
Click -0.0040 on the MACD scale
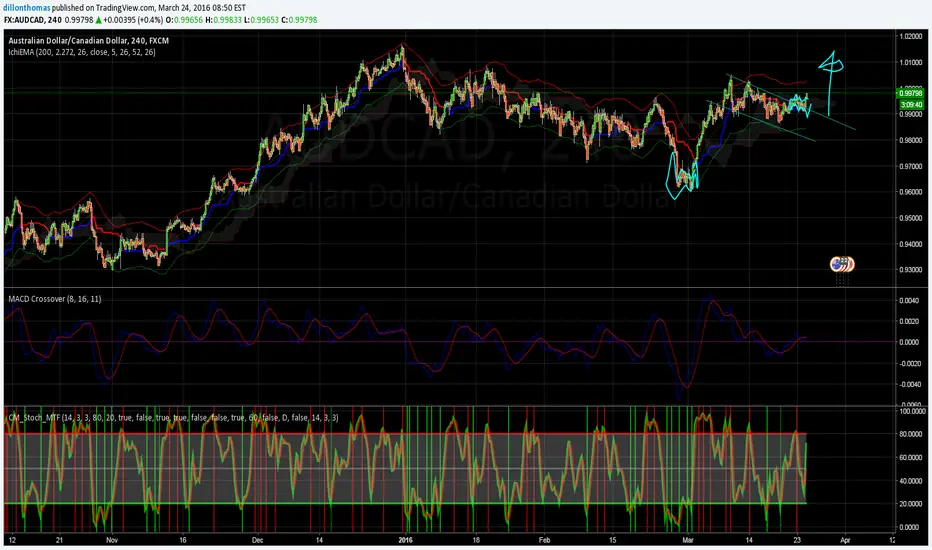(x=911, y=384)
